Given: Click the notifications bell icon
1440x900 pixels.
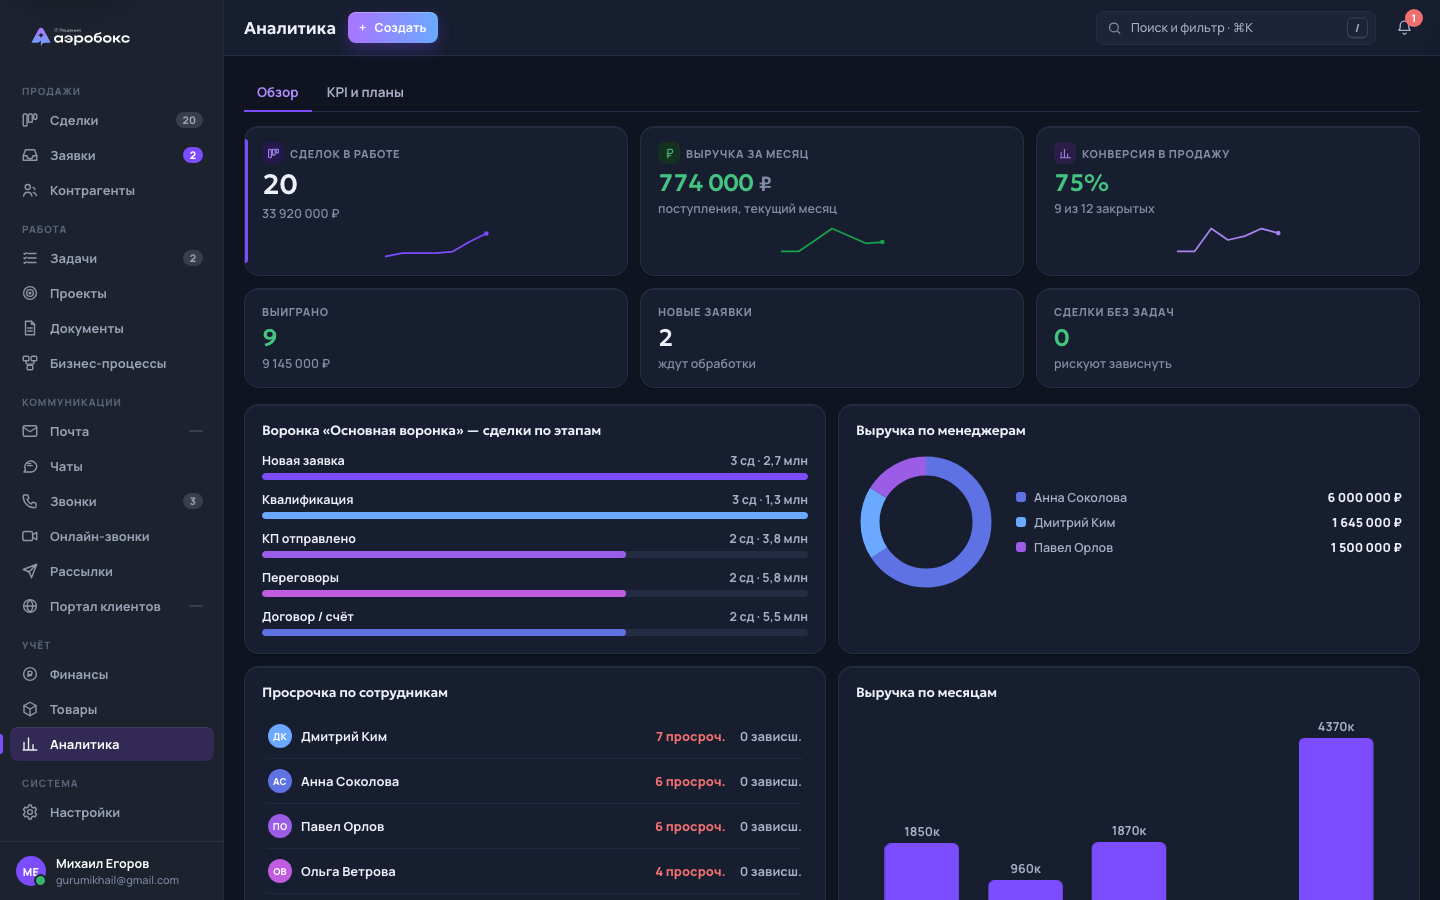Looking at the screenshot, I should click(1404, 28).
